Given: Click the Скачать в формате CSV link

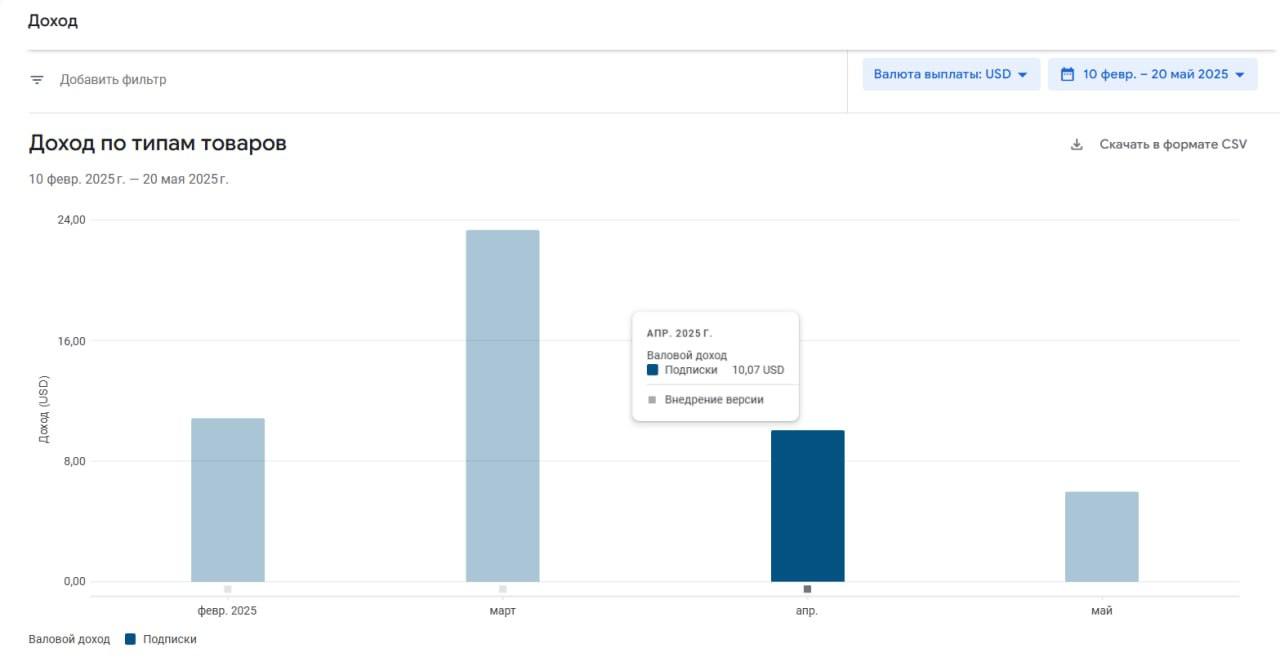Looking at the screenshot, I should pos(1173,145).
